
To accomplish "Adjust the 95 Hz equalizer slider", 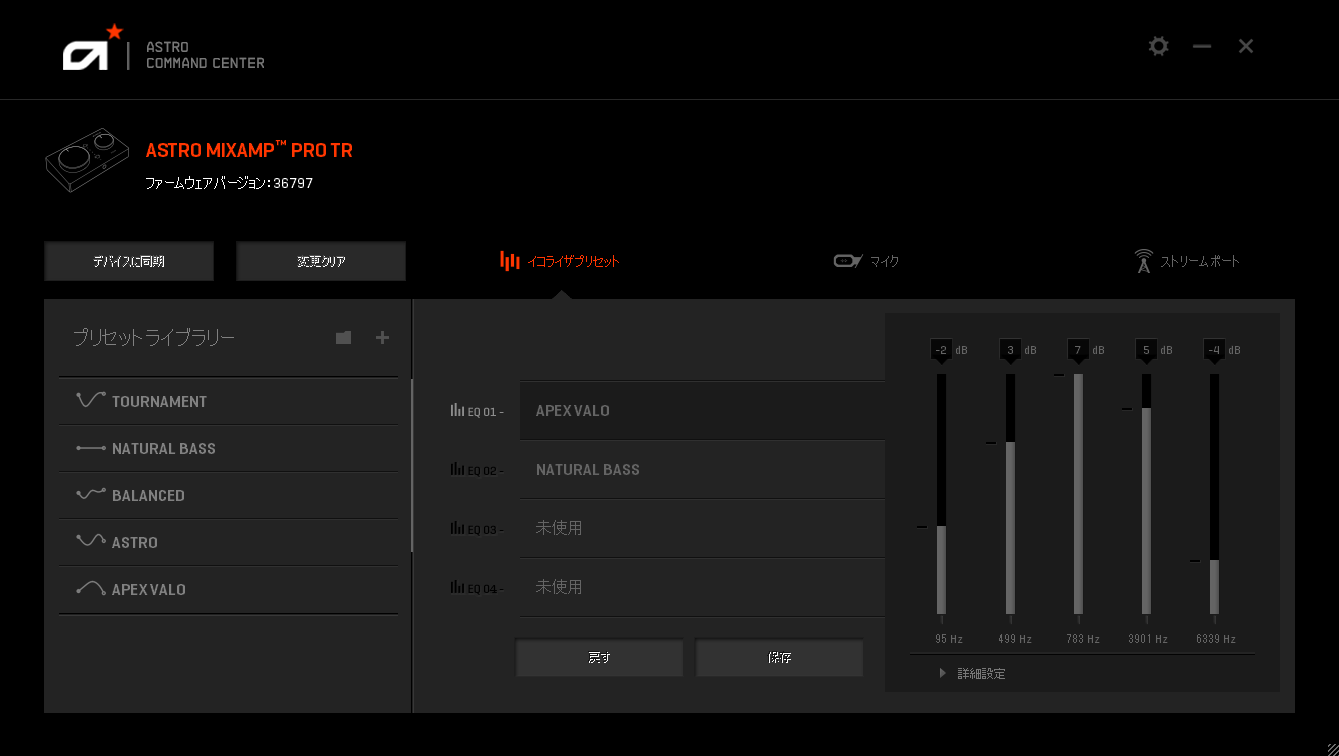I will click(x=941, y=525).
